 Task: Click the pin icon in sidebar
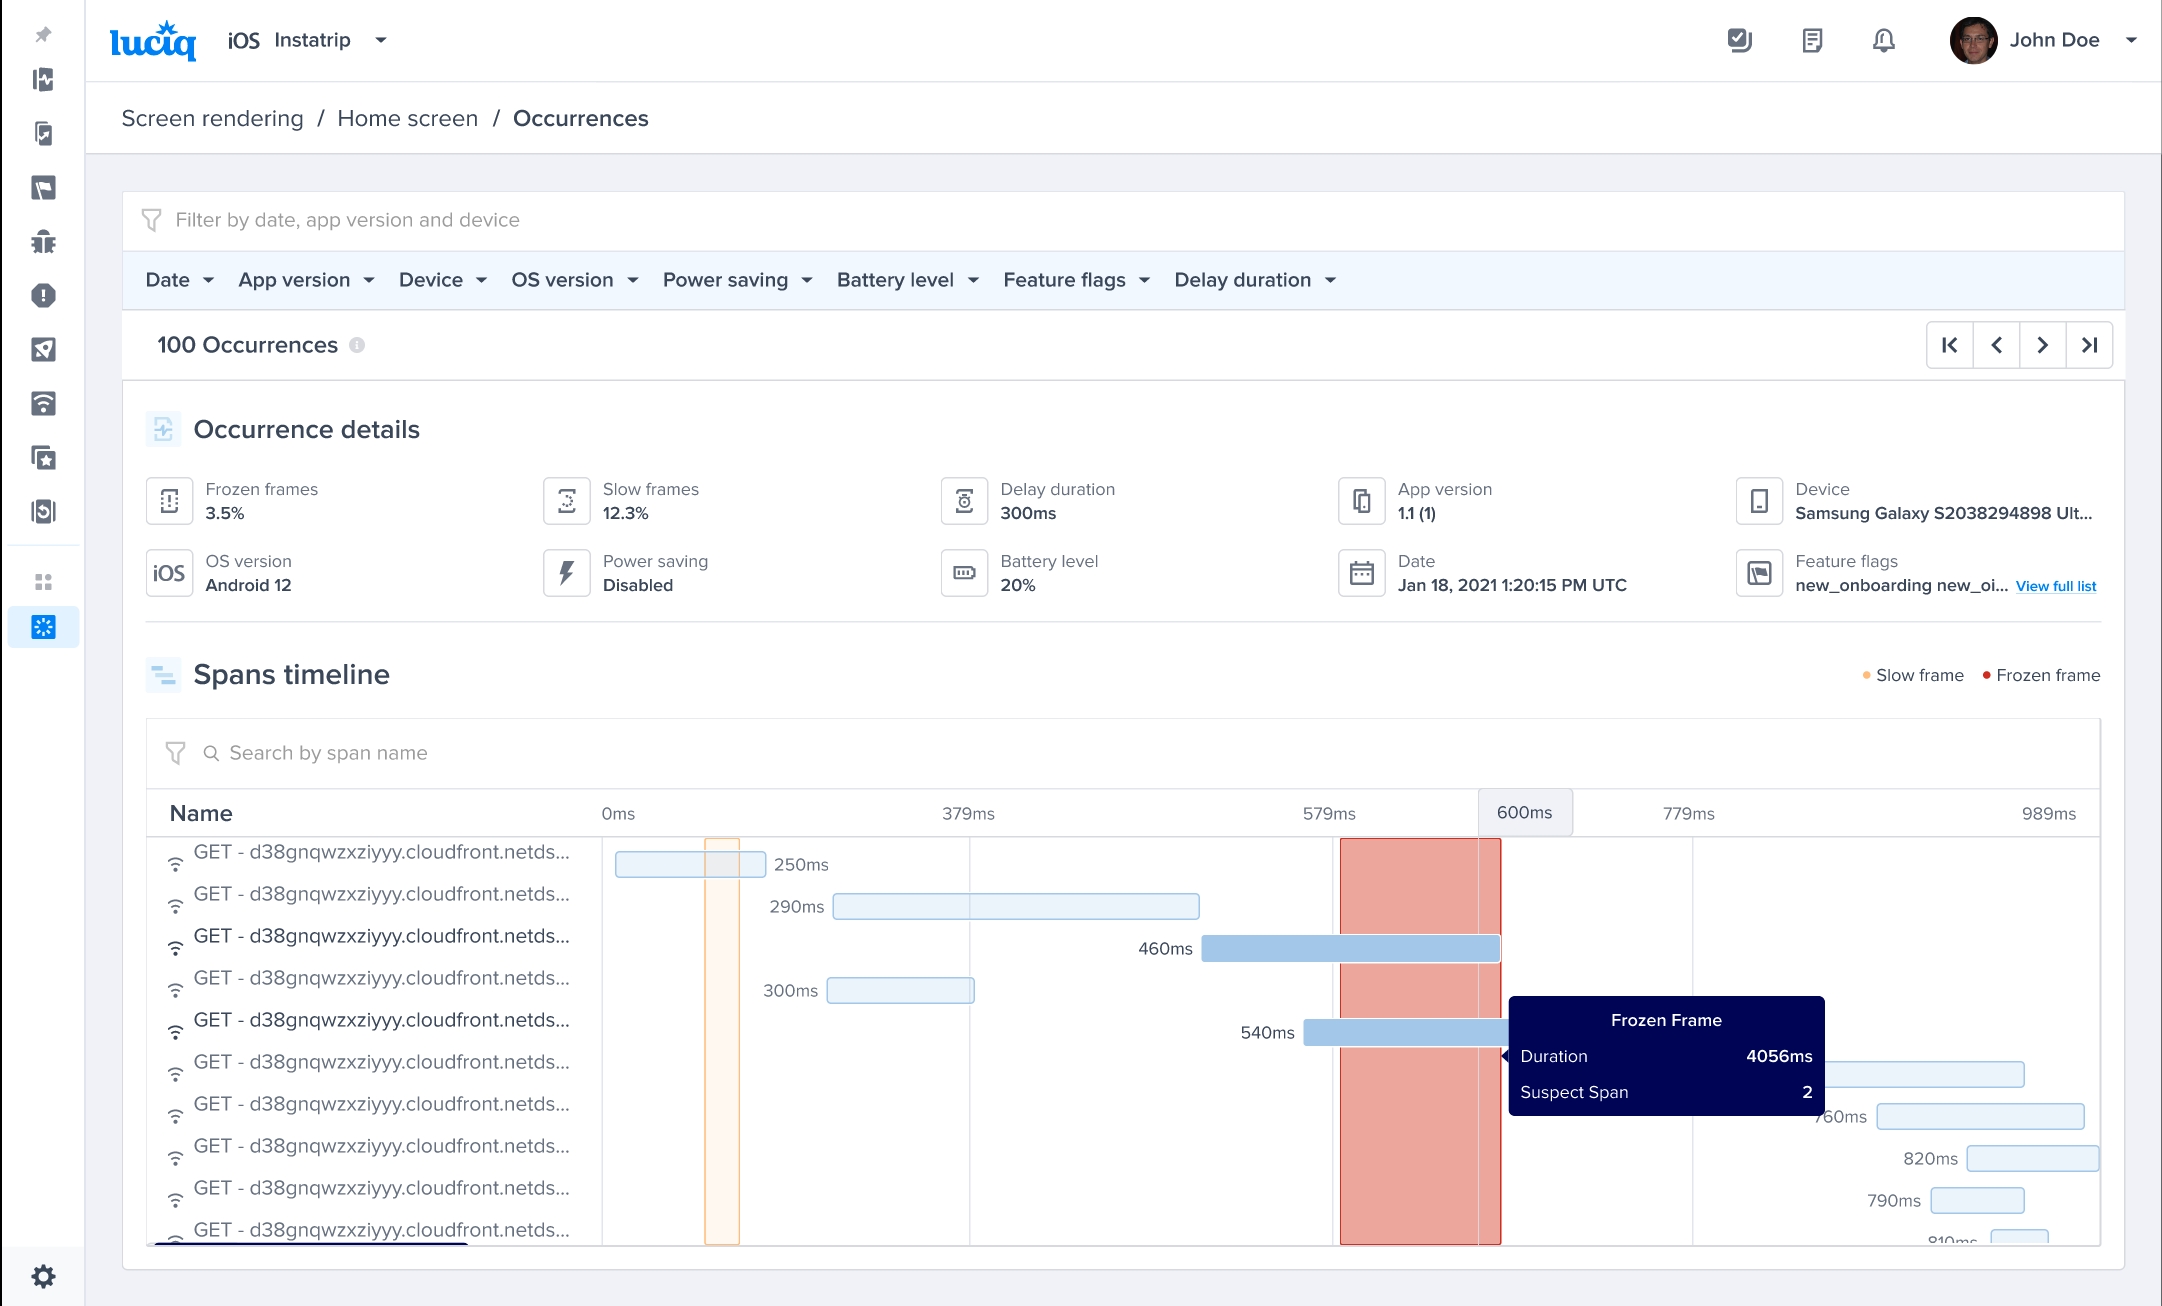43,35
